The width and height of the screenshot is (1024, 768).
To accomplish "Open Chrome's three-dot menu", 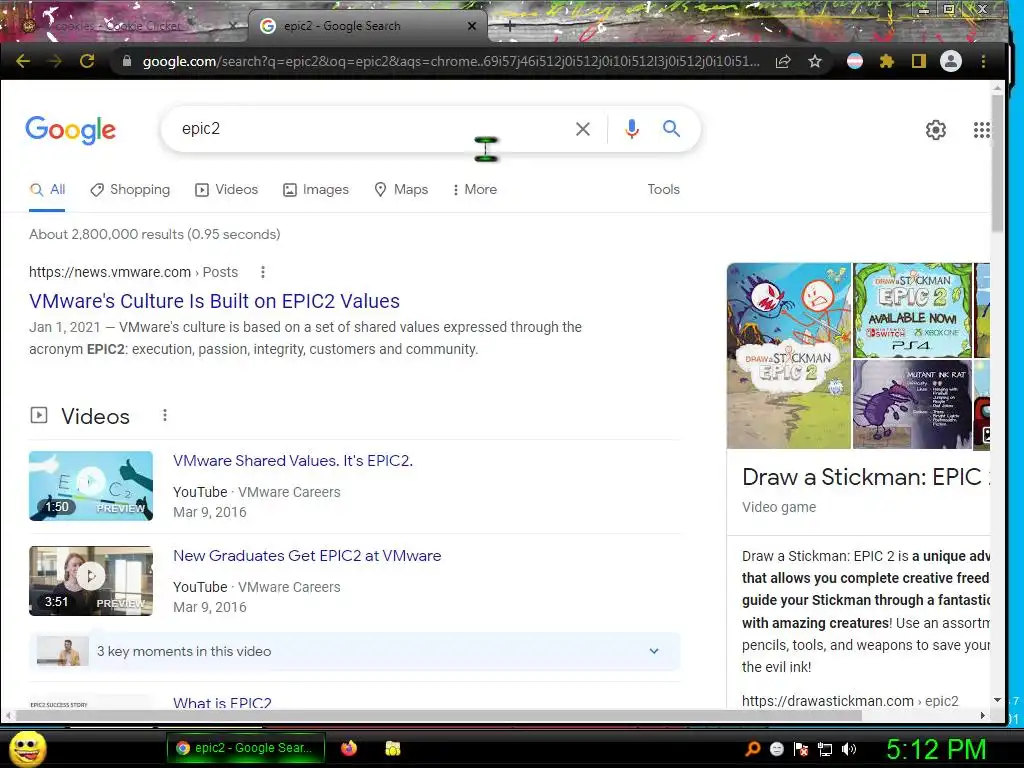I will coord(984,61).
